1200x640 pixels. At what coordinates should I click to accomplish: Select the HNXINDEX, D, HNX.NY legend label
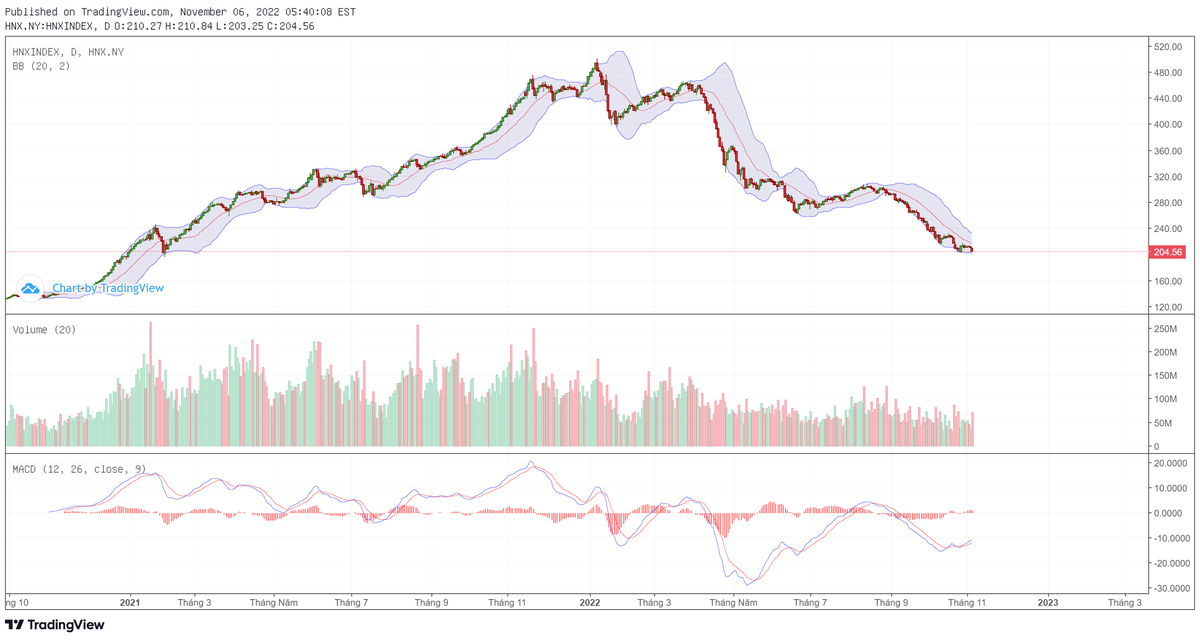tap(69, 51)
